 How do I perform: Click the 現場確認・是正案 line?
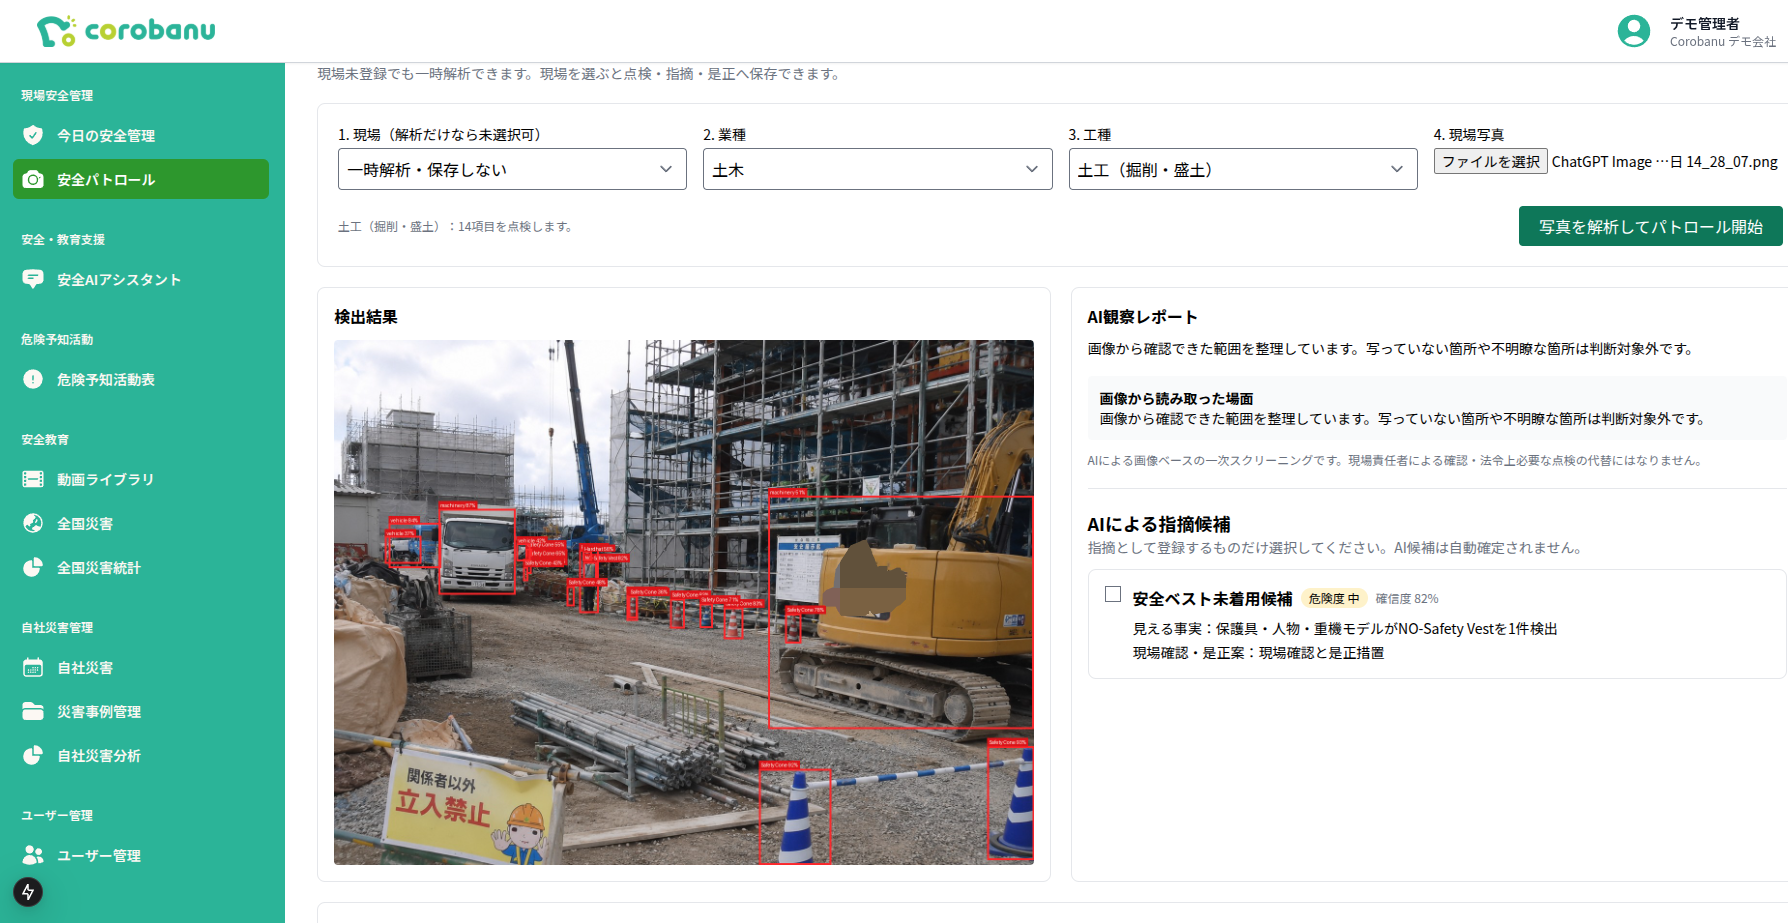click(x=1258, y=653)
